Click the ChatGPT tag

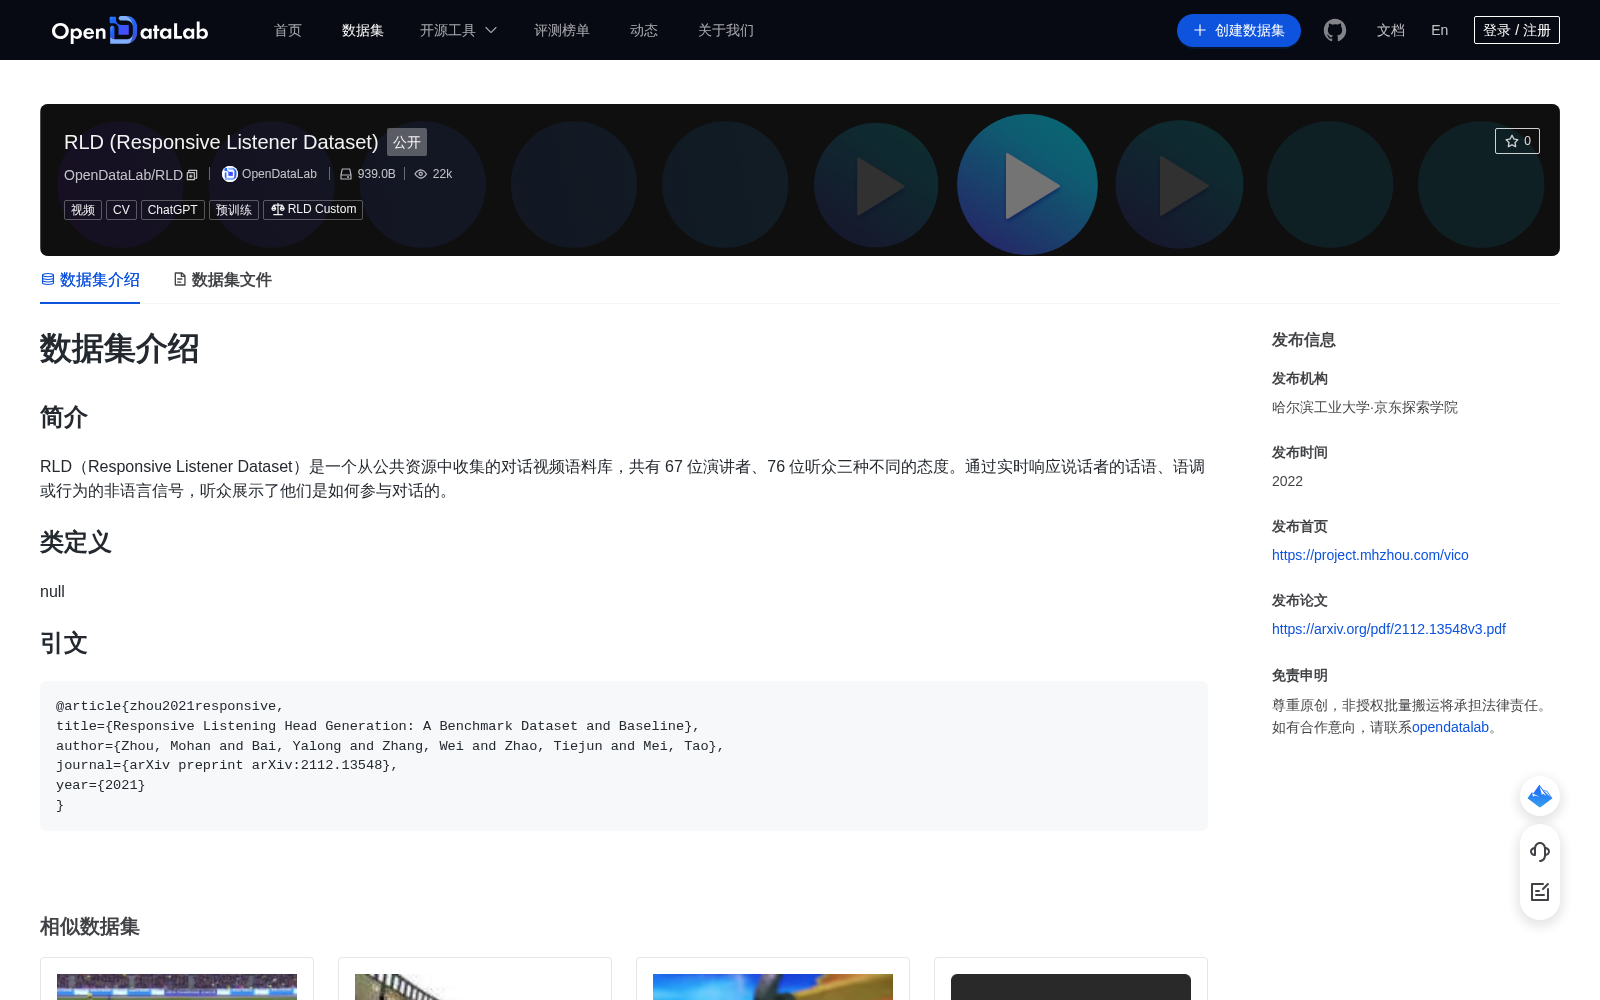(x=173, y=210)
